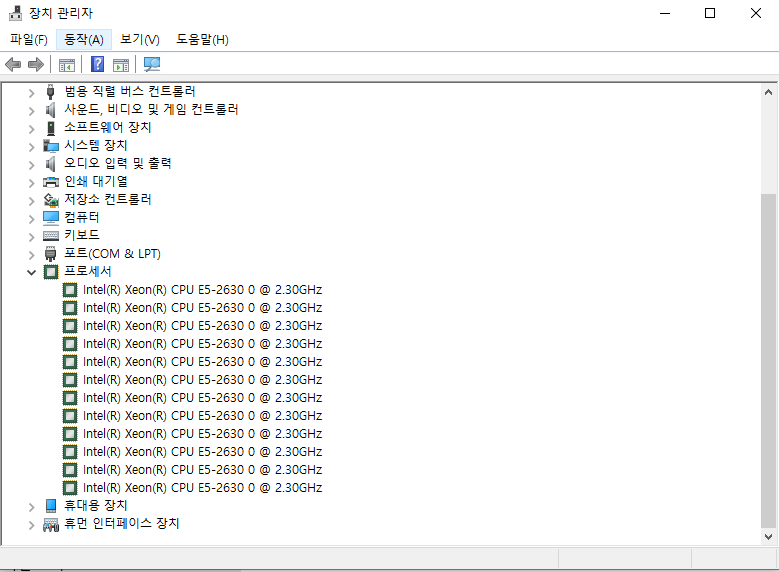Screen dimensions: 779x572
Task: Click the chip icon of the last Xeon entry
Action: click(70, 488)
